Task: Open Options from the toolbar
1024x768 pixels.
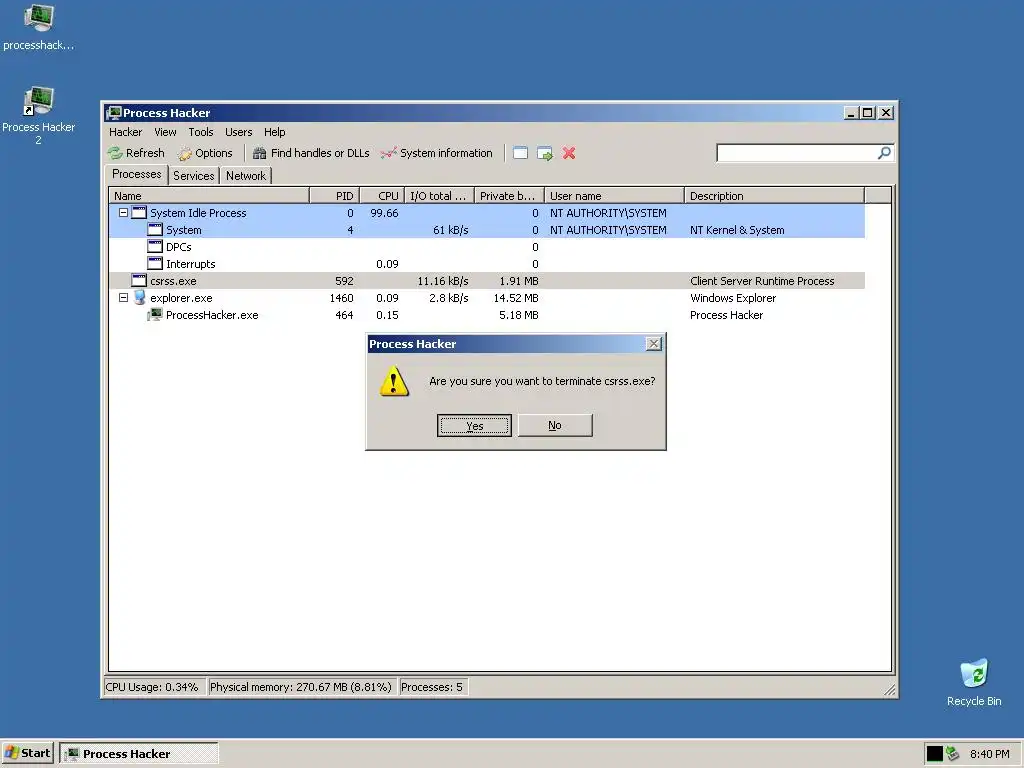Action: pos(205,153)
